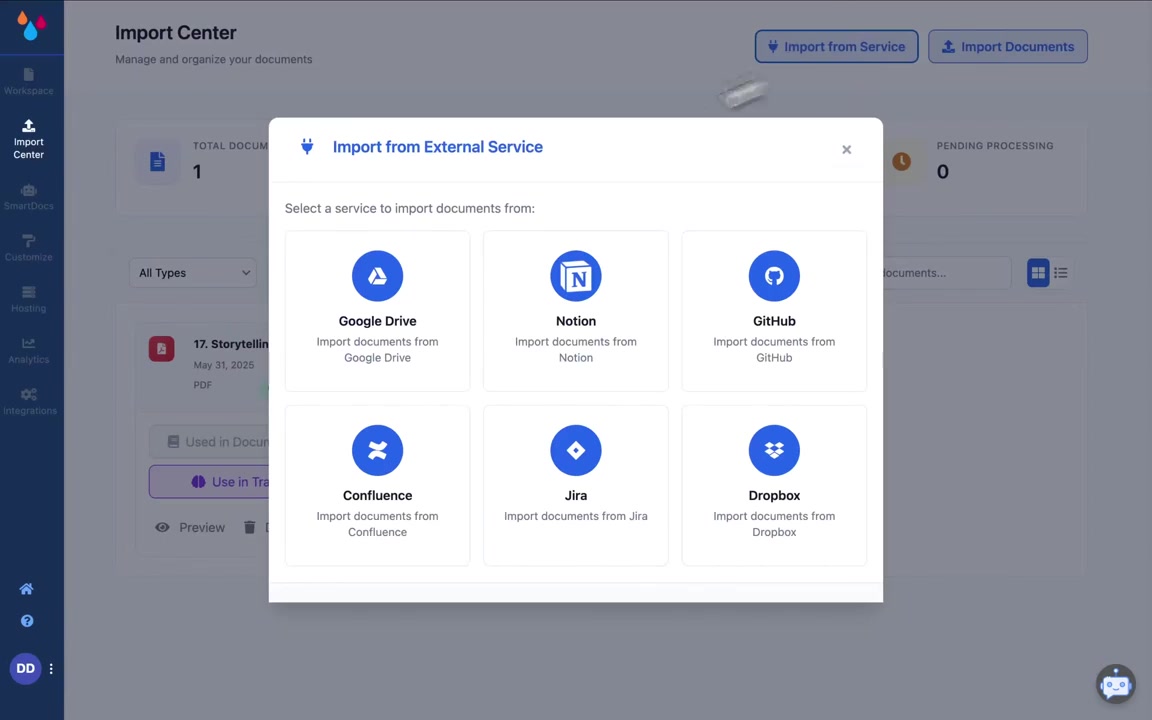1152x720 pixels.
Task: Open the user options three-dot menu
Action: pyautogui.click(x=51, y=669)
